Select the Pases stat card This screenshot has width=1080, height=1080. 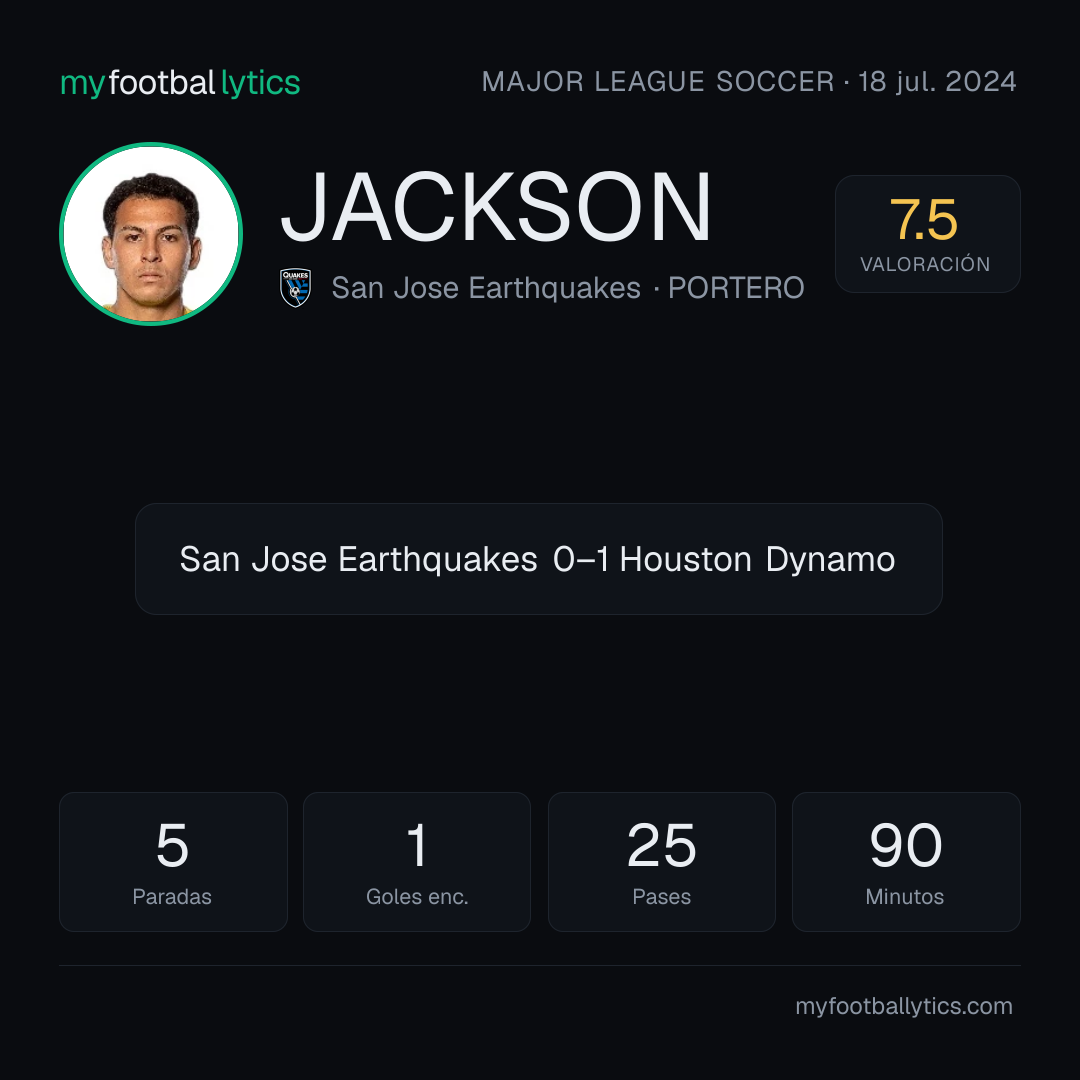pos(661,862)
